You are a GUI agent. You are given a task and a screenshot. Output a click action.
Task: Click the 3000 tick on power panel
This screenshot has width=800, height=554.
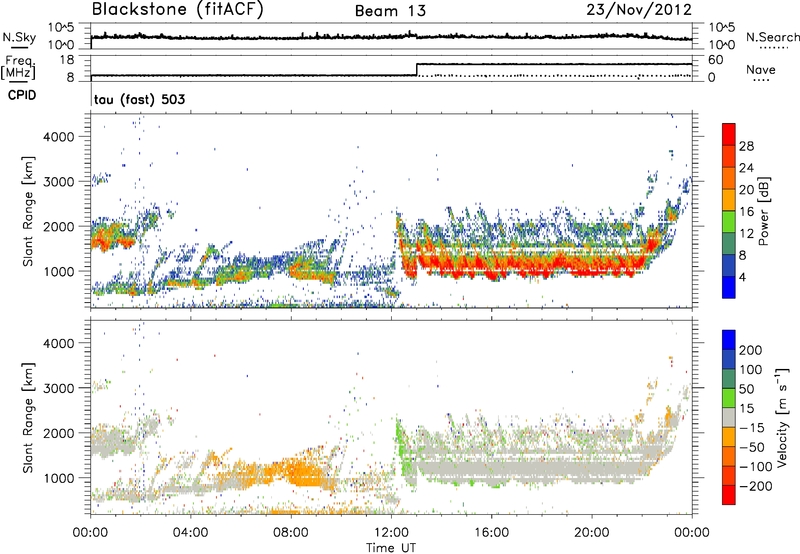59,182
